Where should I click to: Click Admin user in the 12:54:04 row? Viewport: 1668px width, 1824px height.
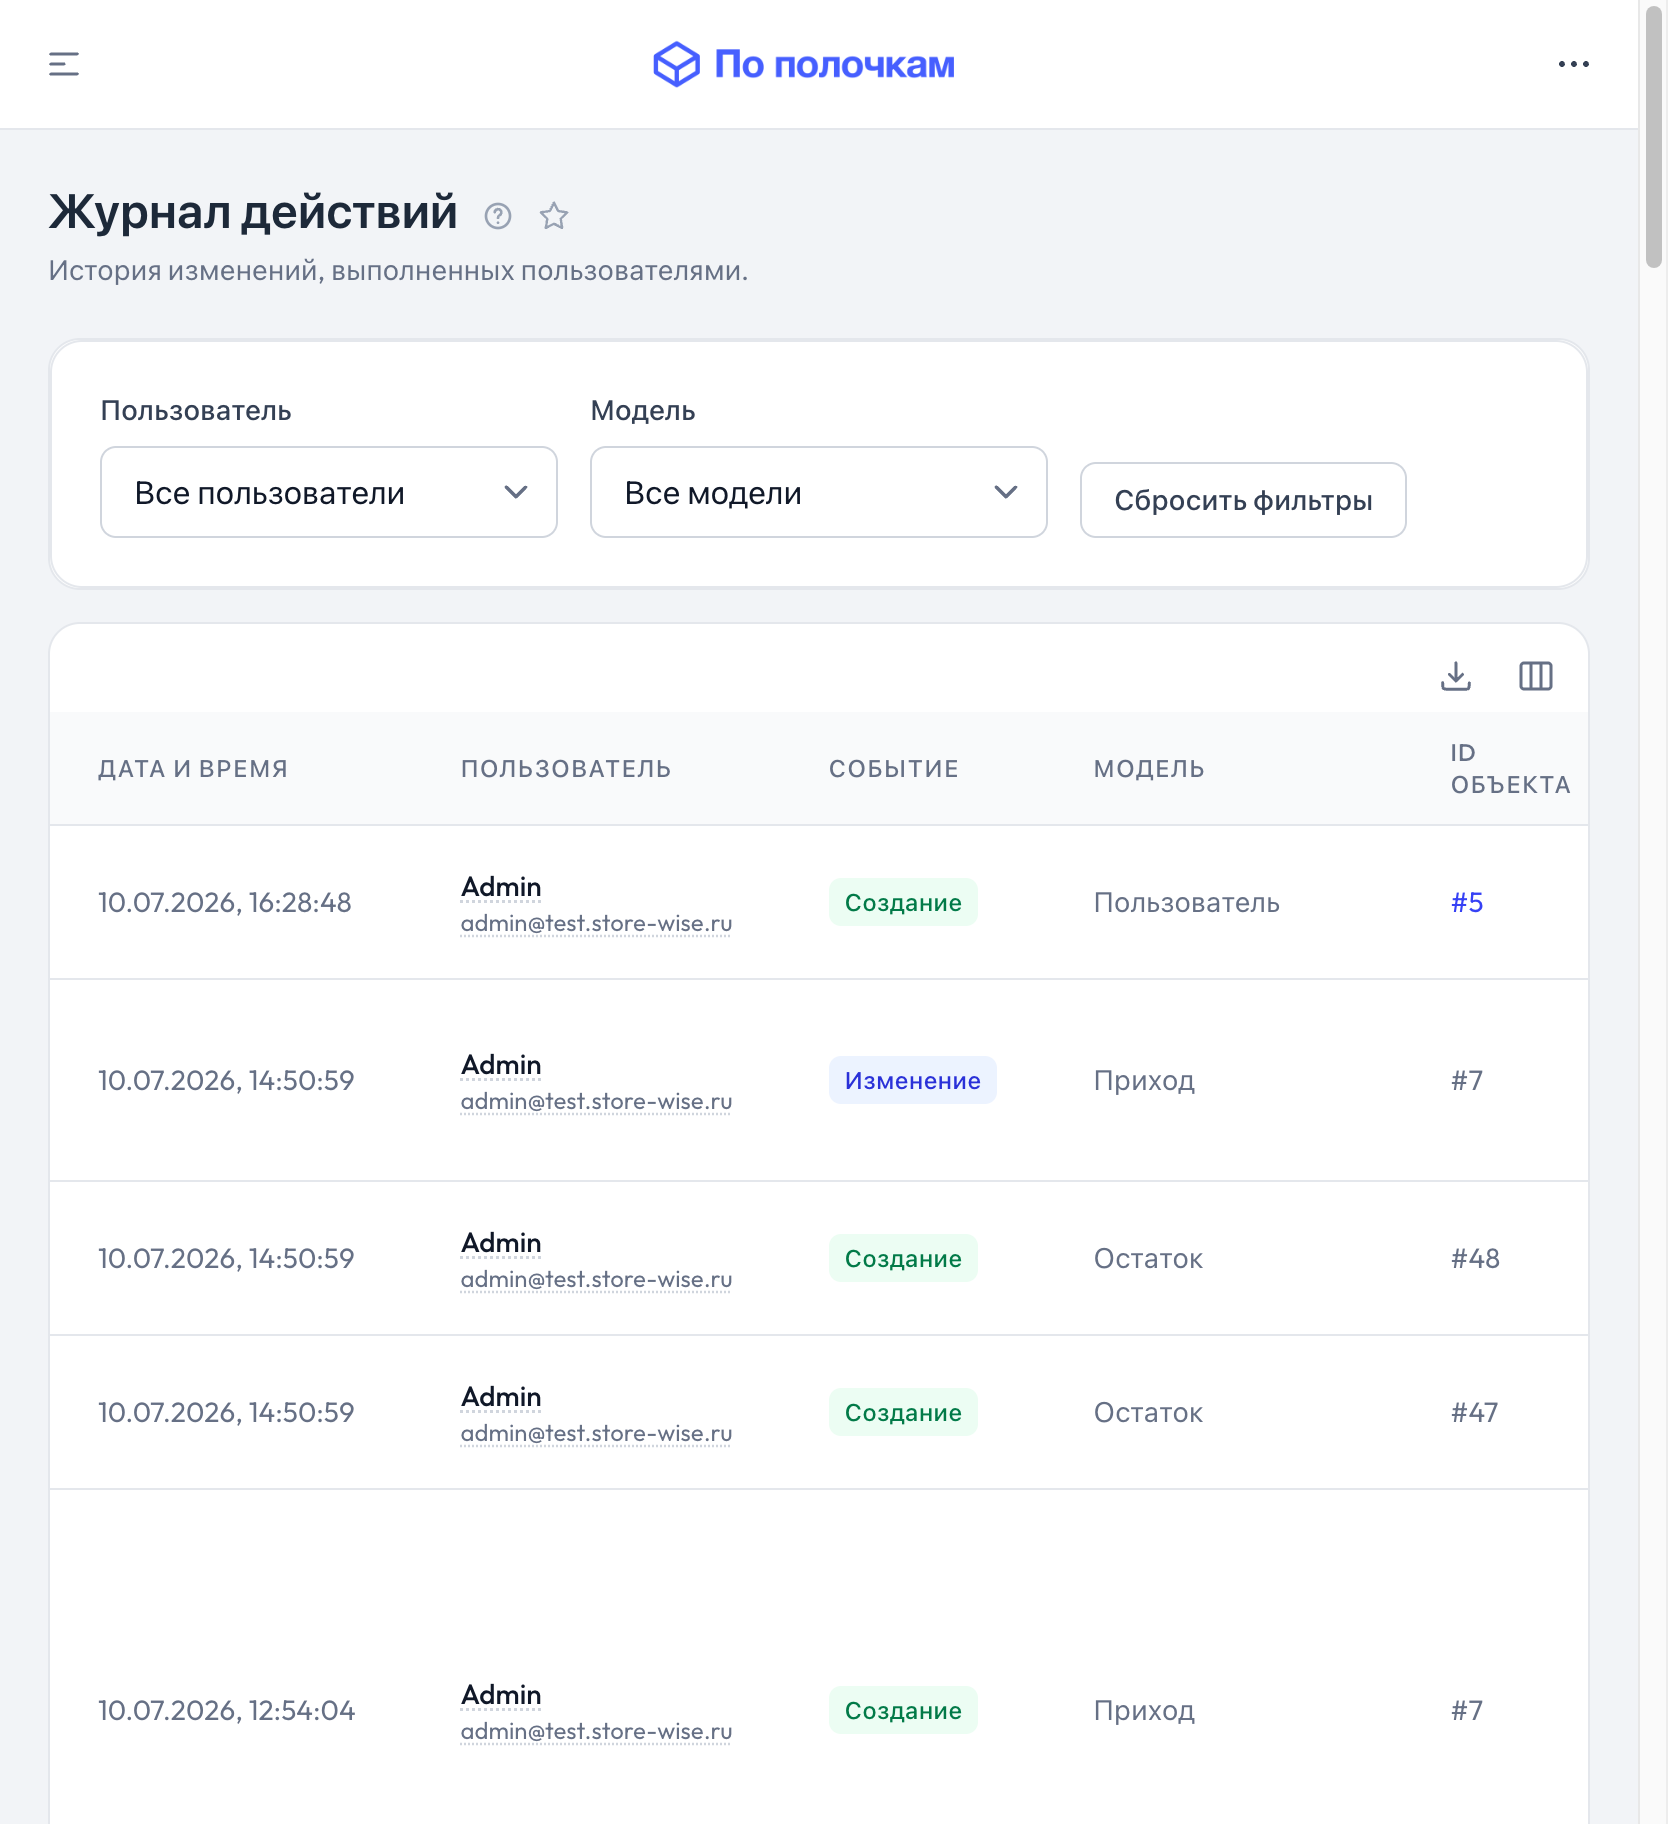(501, 1695)
